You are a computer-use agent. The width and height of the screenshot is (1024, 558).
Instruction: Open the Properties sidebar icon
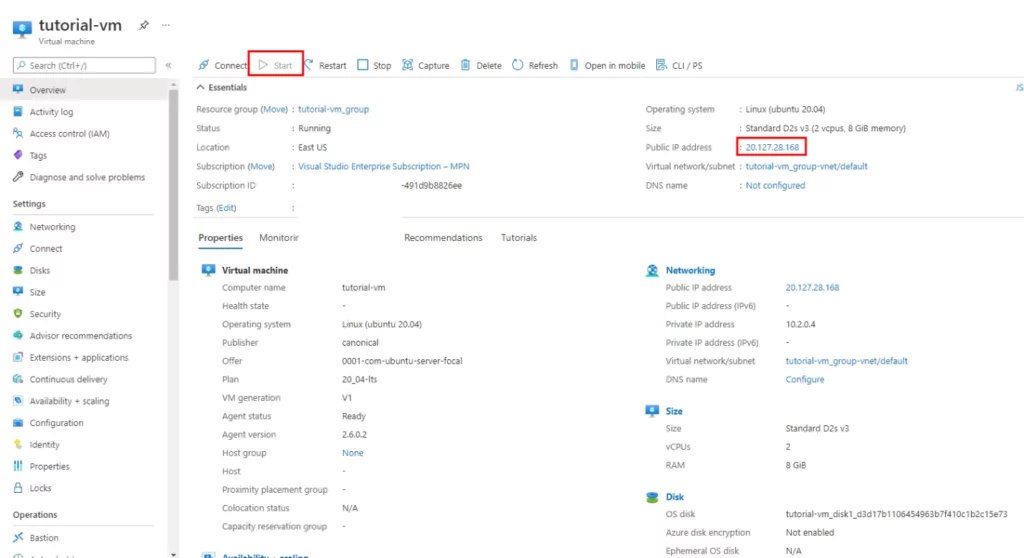[x=18, y=466]
